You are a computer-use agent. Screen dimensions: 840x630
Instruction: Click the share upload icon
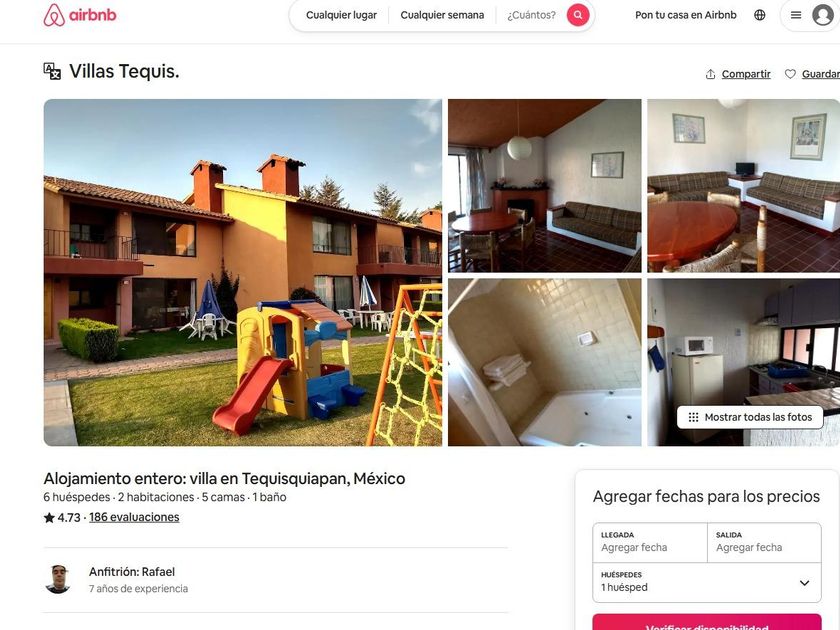coord(710,74)
